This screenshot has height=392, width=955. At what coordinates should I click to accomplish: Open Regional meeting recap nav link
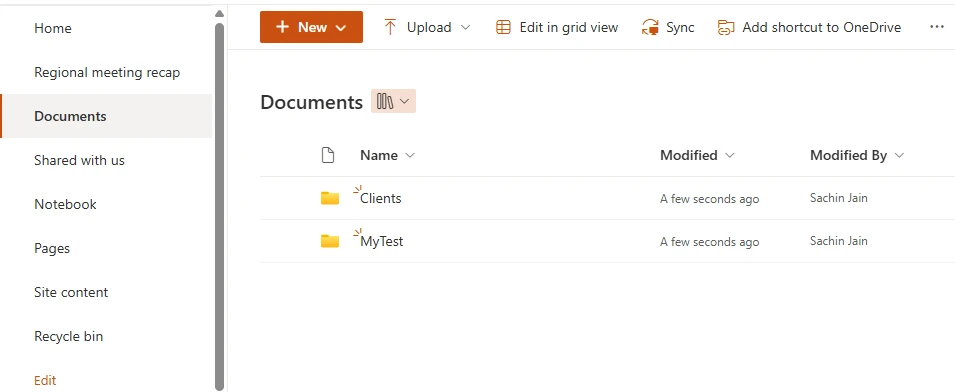pyautogui.click(x=107, y=72)
